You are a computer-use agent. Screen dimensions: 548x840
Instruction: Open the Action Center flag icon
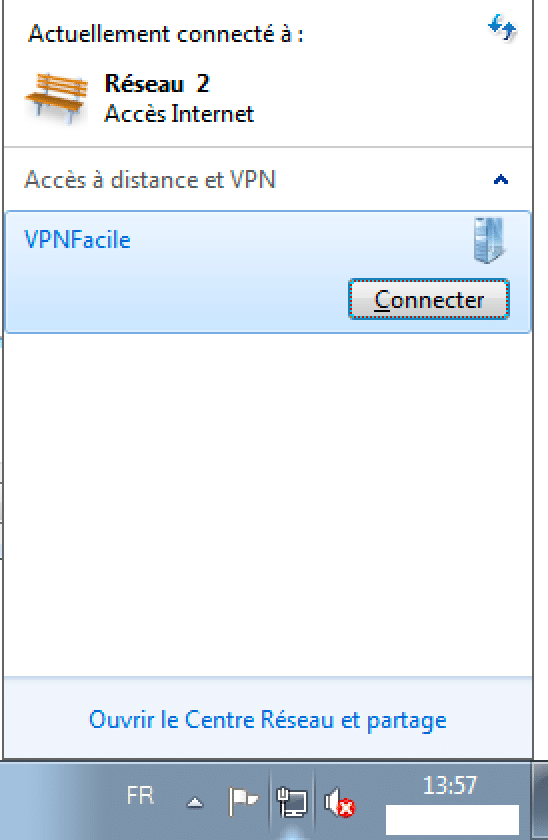point(243,801)
